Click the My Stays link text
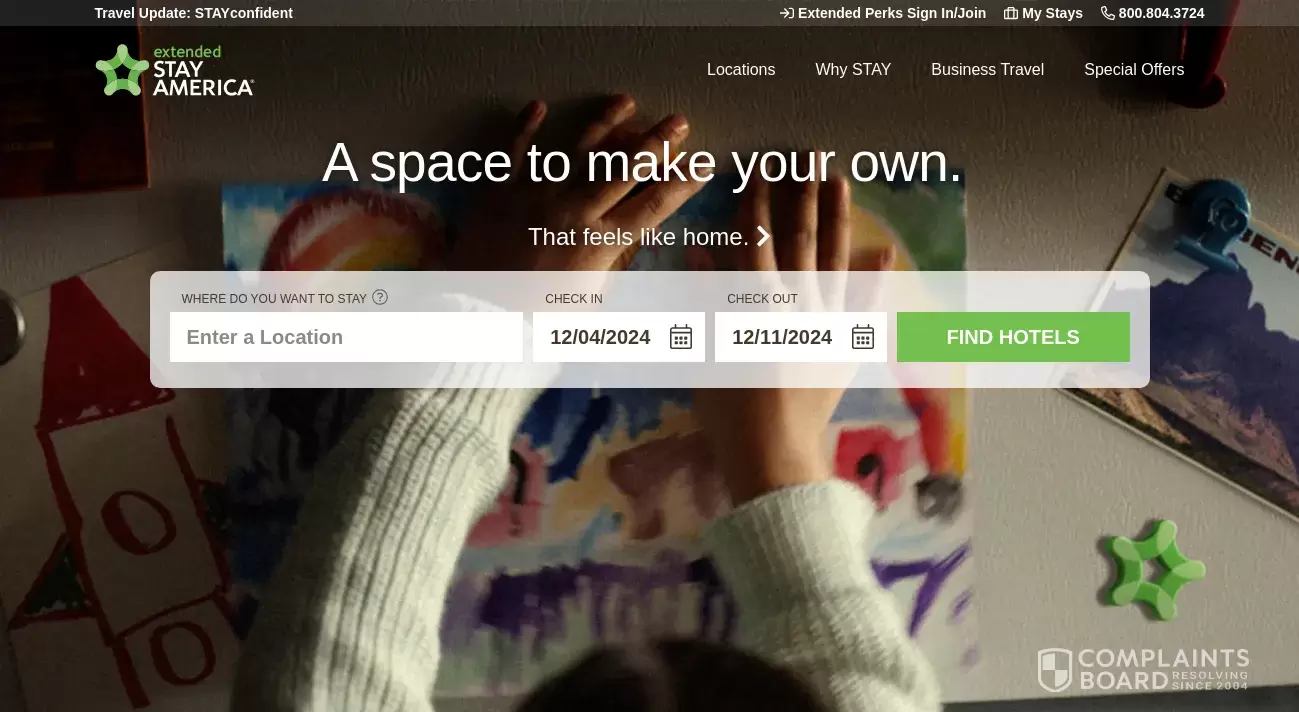Screen dimensions: 1299x712 (1052, 13)
